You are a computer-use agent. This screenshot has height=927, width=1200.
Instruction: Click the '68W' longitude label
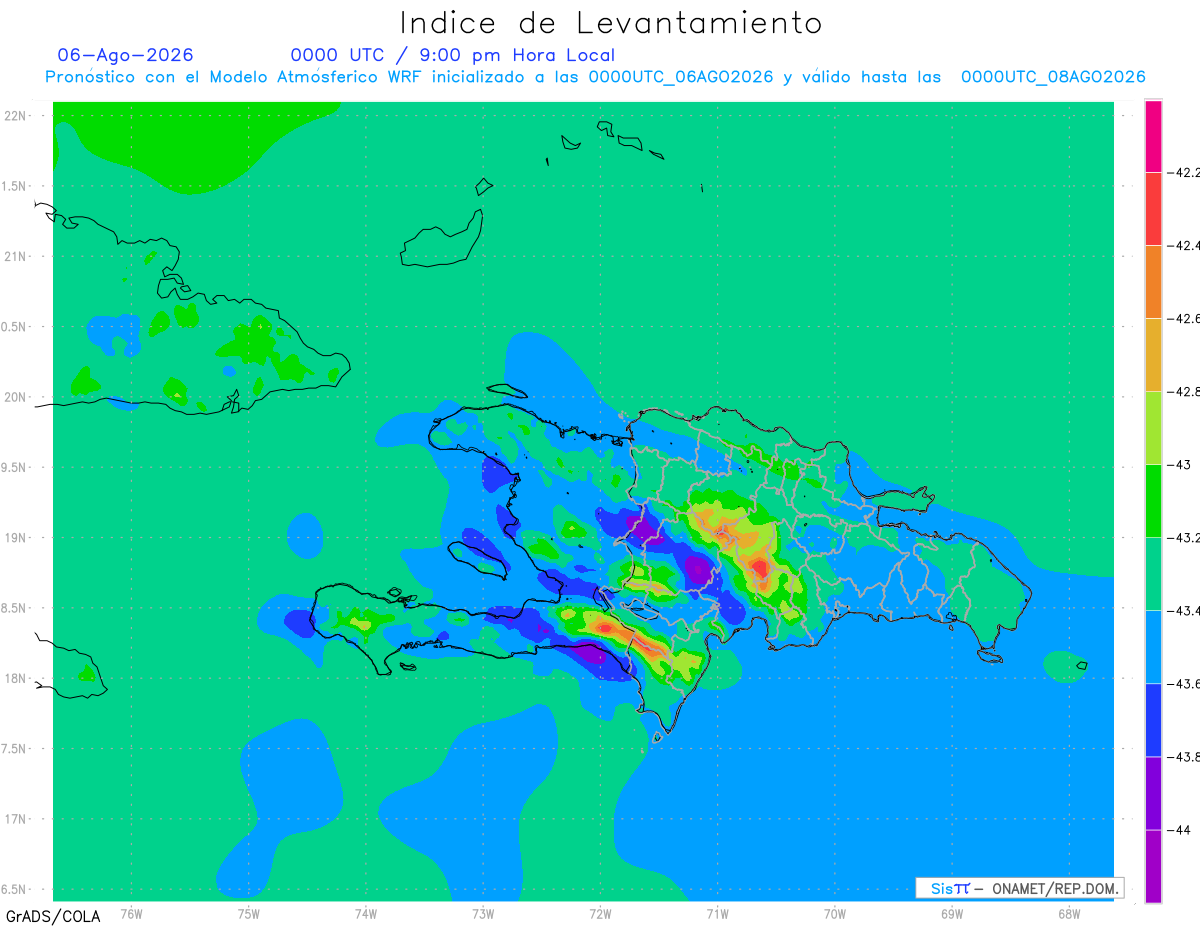(1069, 913)
